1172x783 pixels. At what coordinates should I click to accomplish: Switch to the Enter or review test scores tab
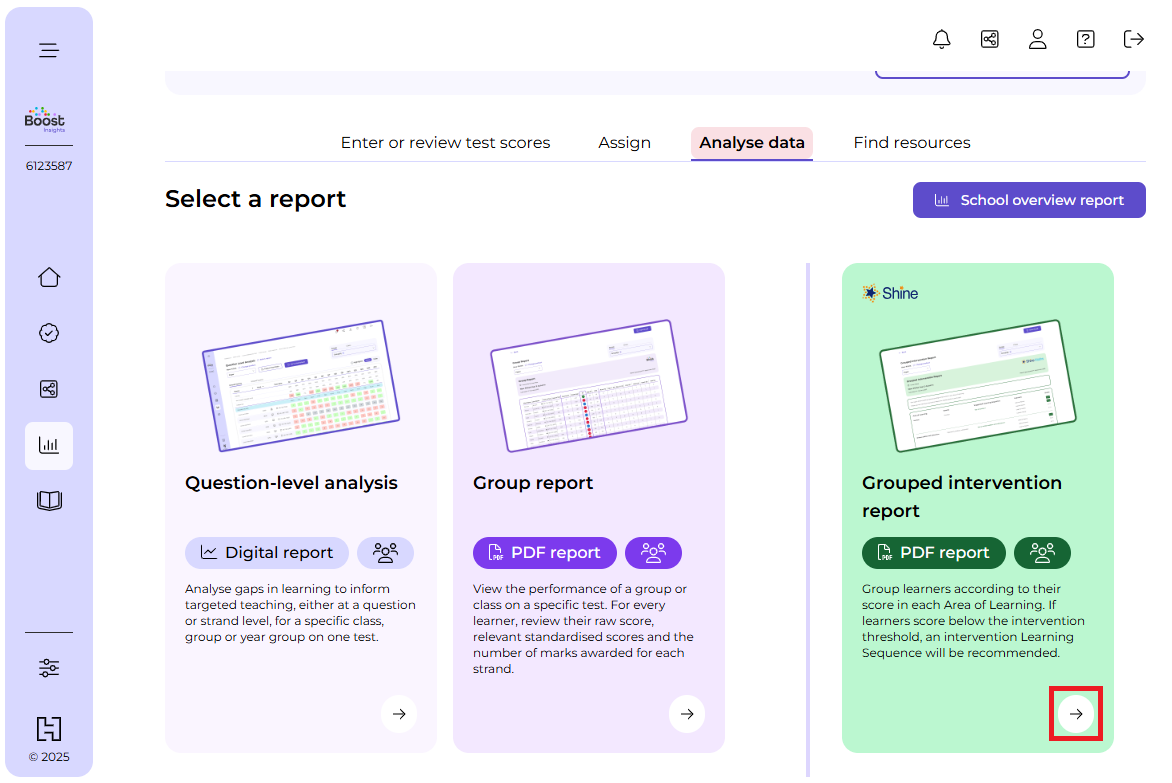click(x=445, y=143)
